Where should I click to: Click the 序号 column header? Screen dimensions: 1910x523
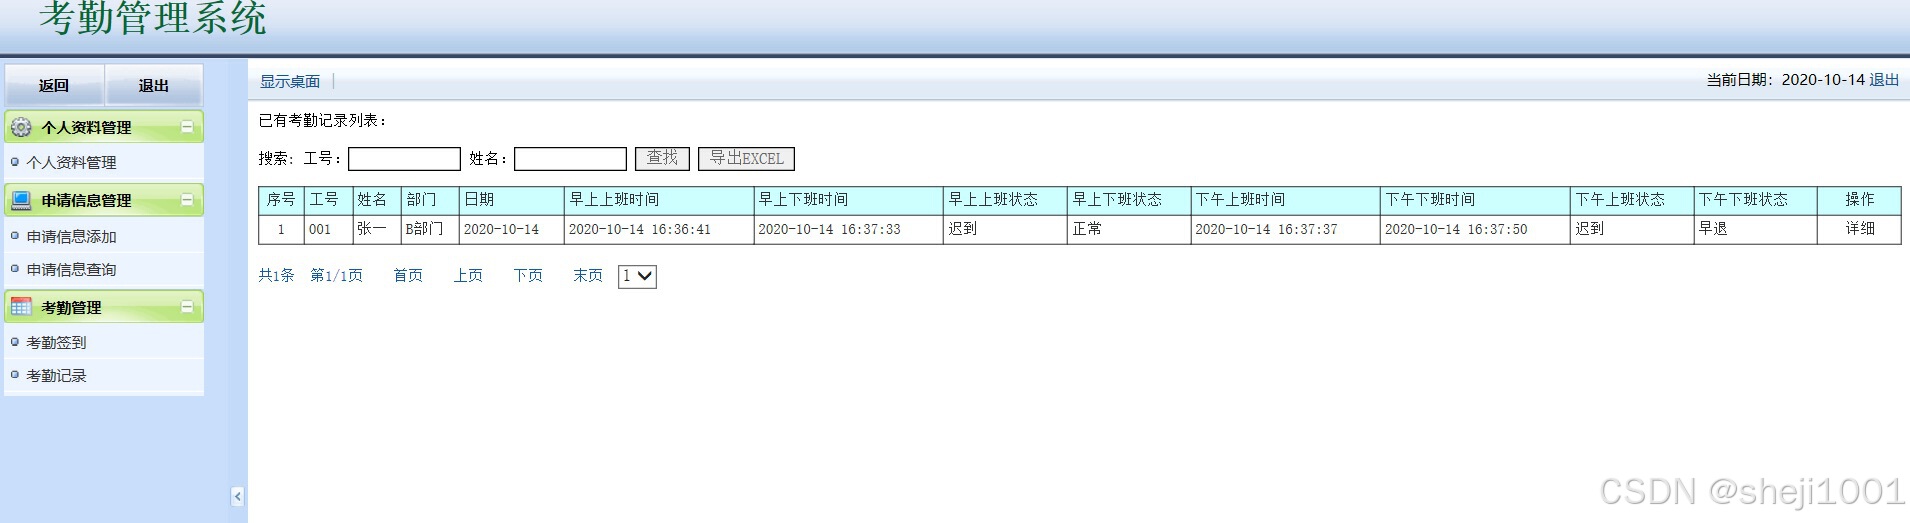pos(281,200)
